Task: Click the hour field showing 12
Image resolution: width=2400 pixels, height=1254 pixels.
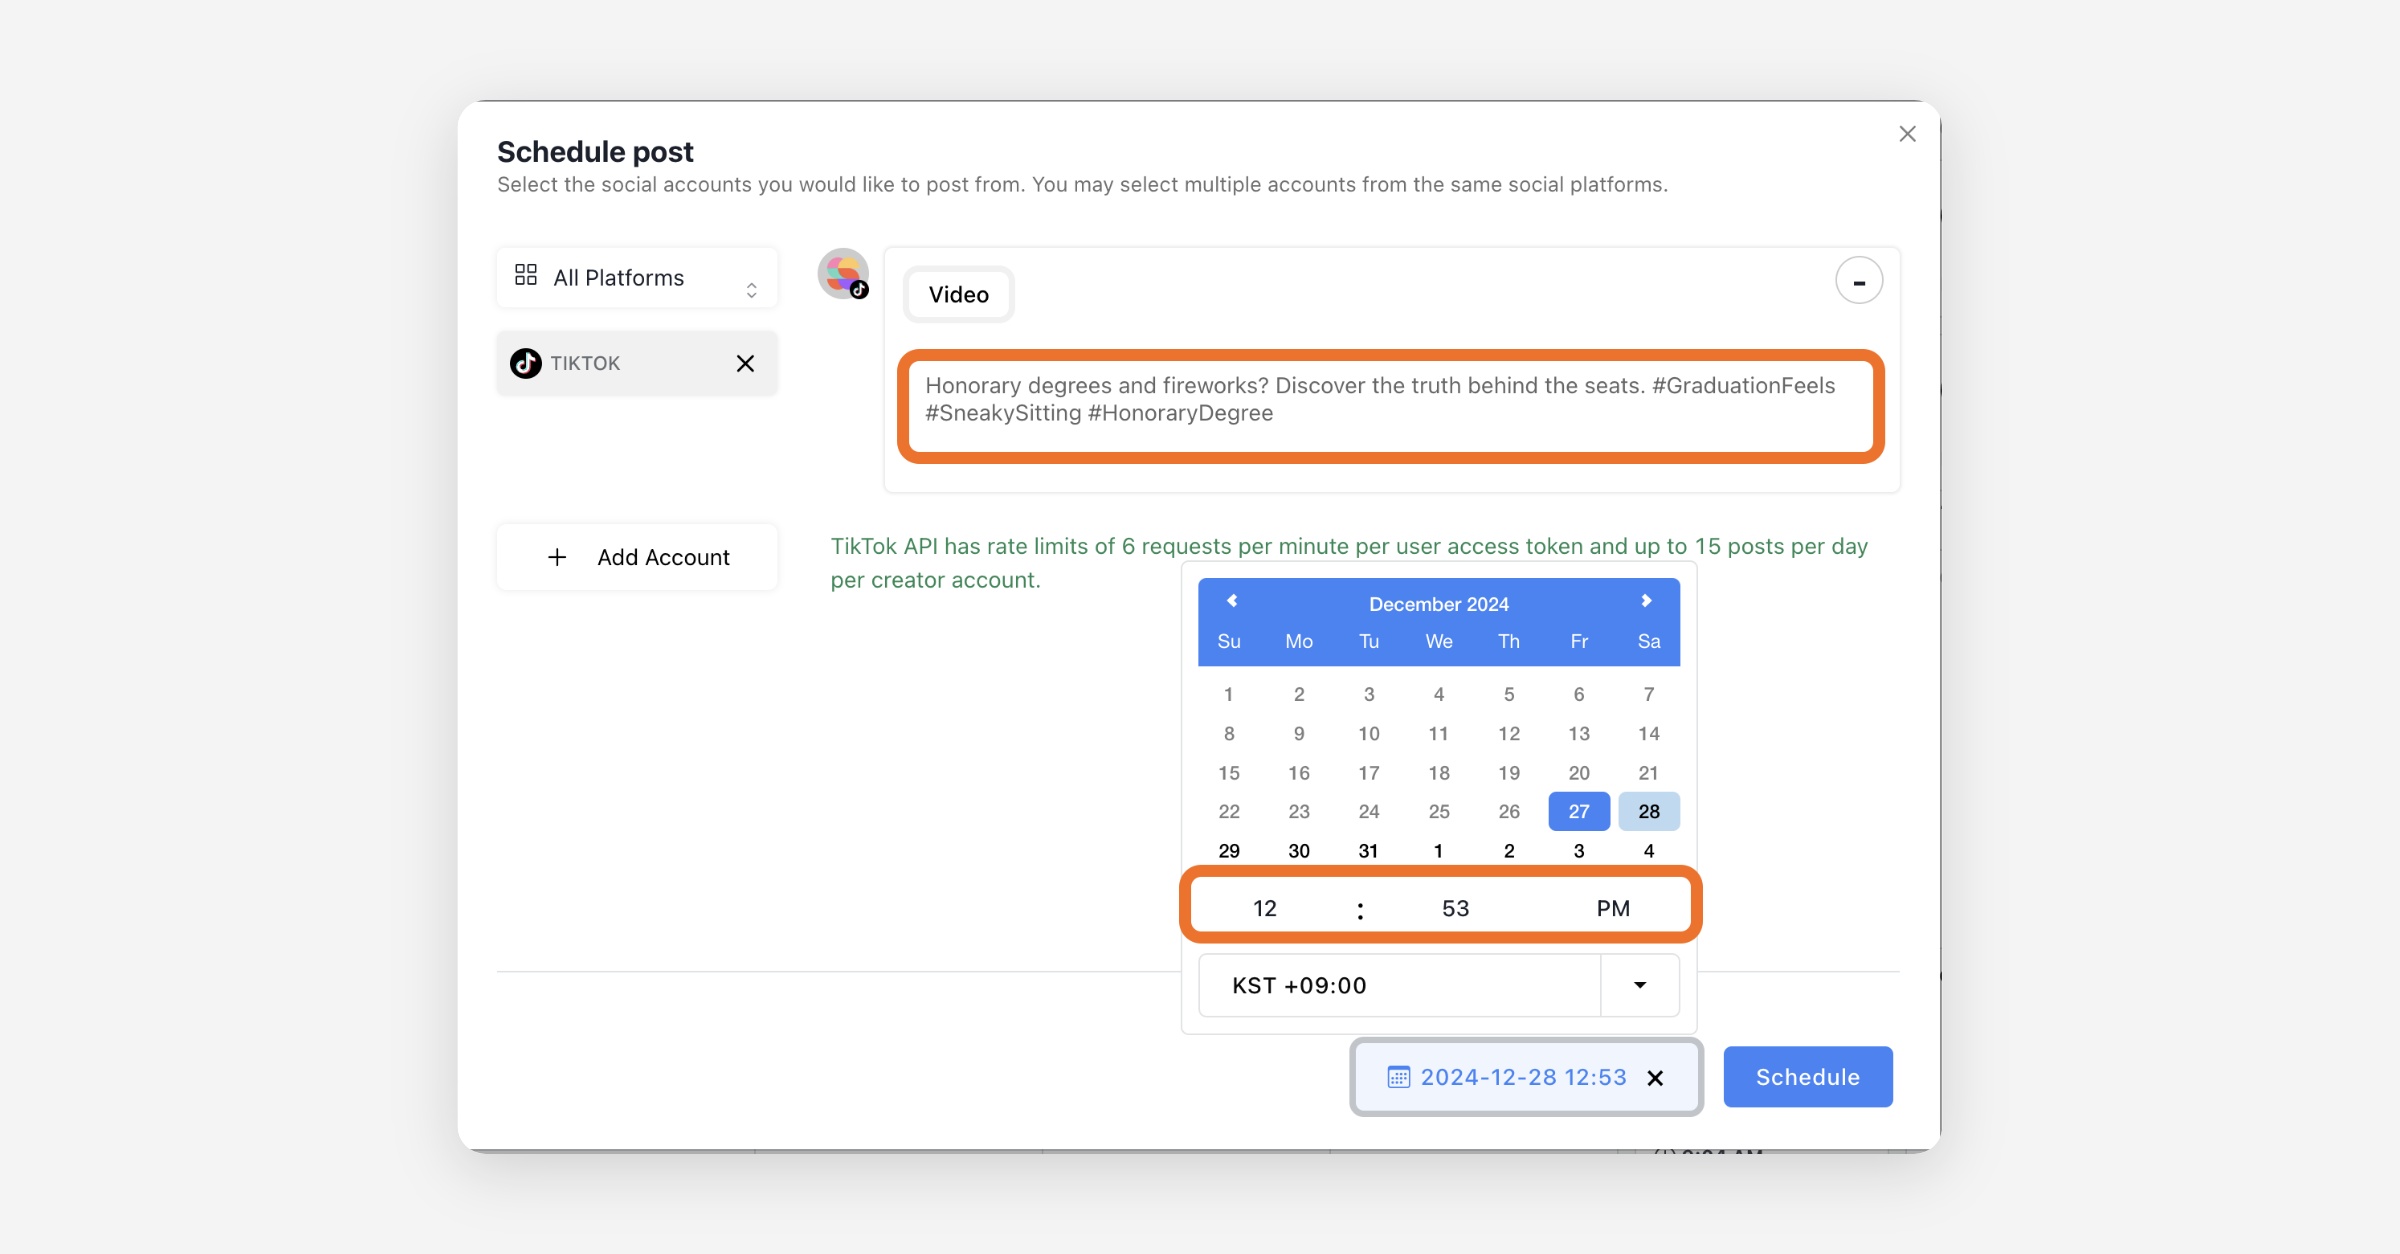Action: 1265,908
